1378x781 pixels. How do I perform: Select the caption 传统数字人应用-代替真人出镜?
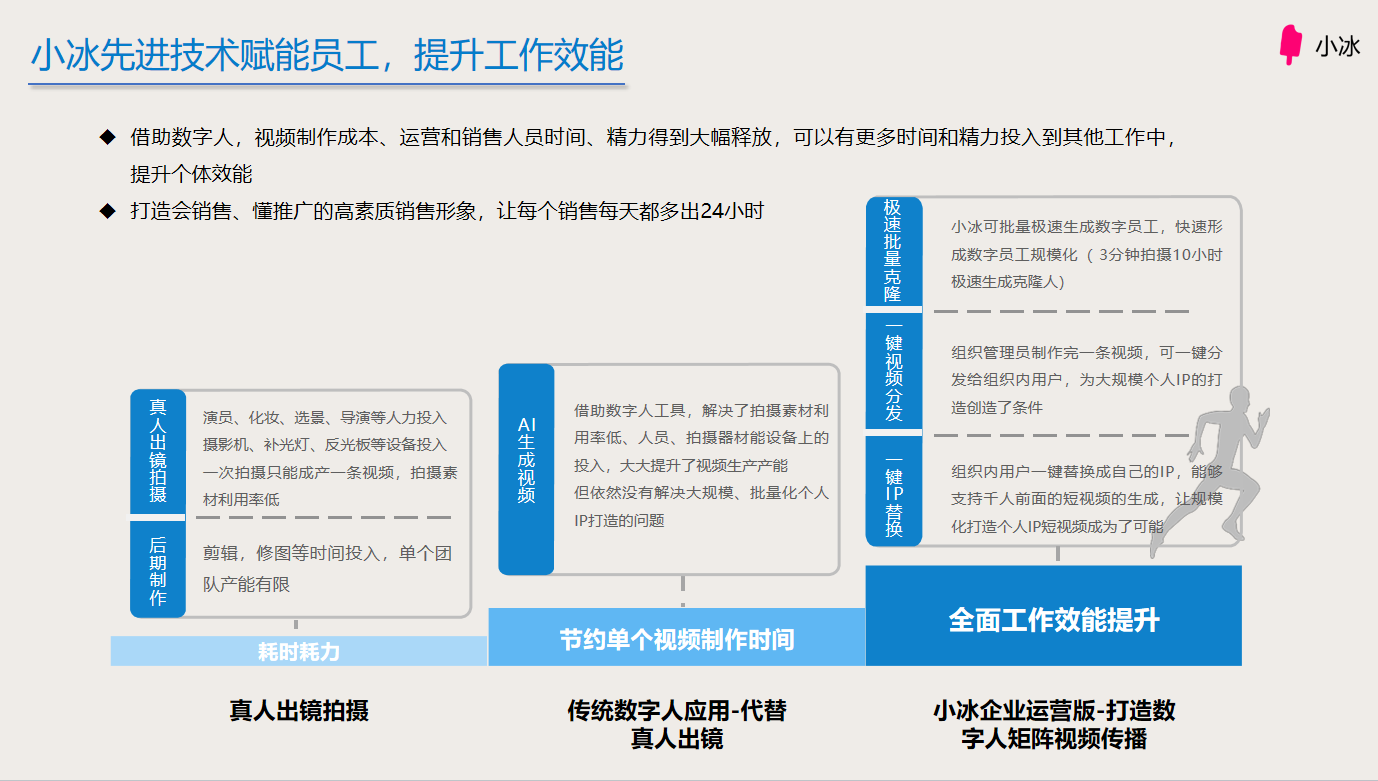point(677,725)
